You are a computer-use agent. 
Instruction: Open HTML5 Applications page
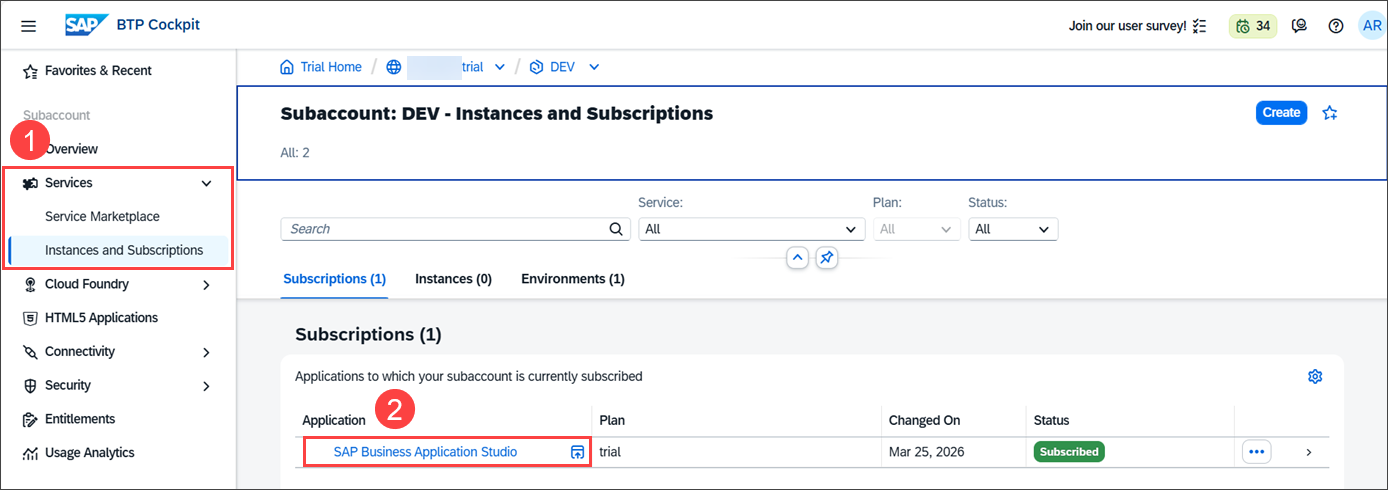(101, 318)
